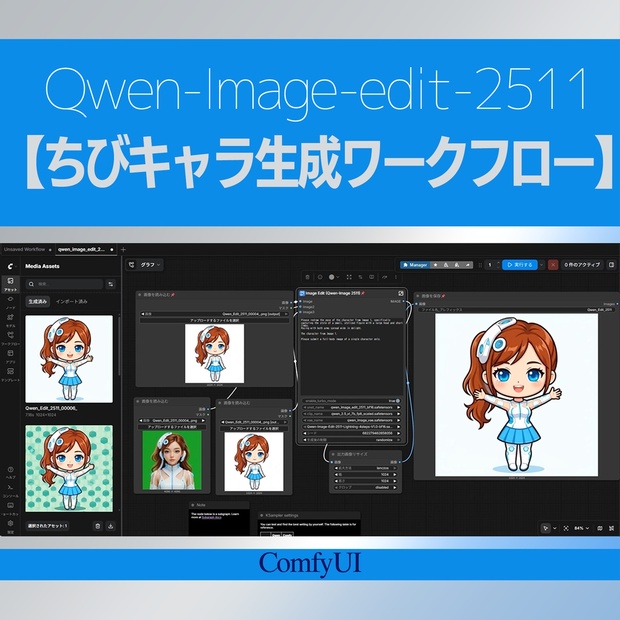Switch to qwen_image_edit_2... workflow tab

coord(86,250)
